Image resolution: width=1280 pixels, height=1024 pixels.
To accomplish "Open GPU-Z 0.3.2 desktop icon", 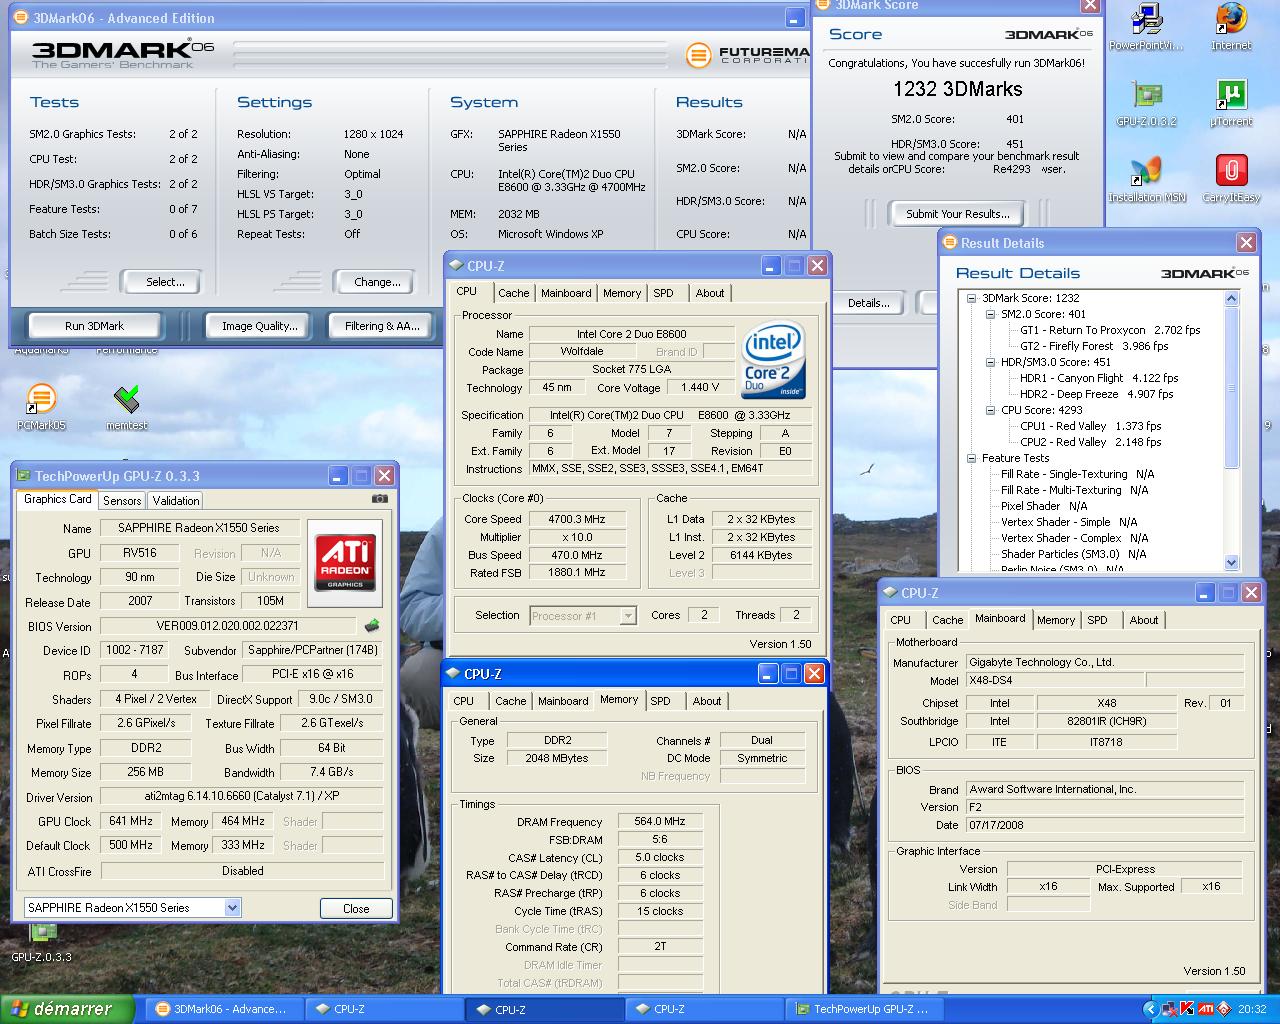I will coord(1146,103).
